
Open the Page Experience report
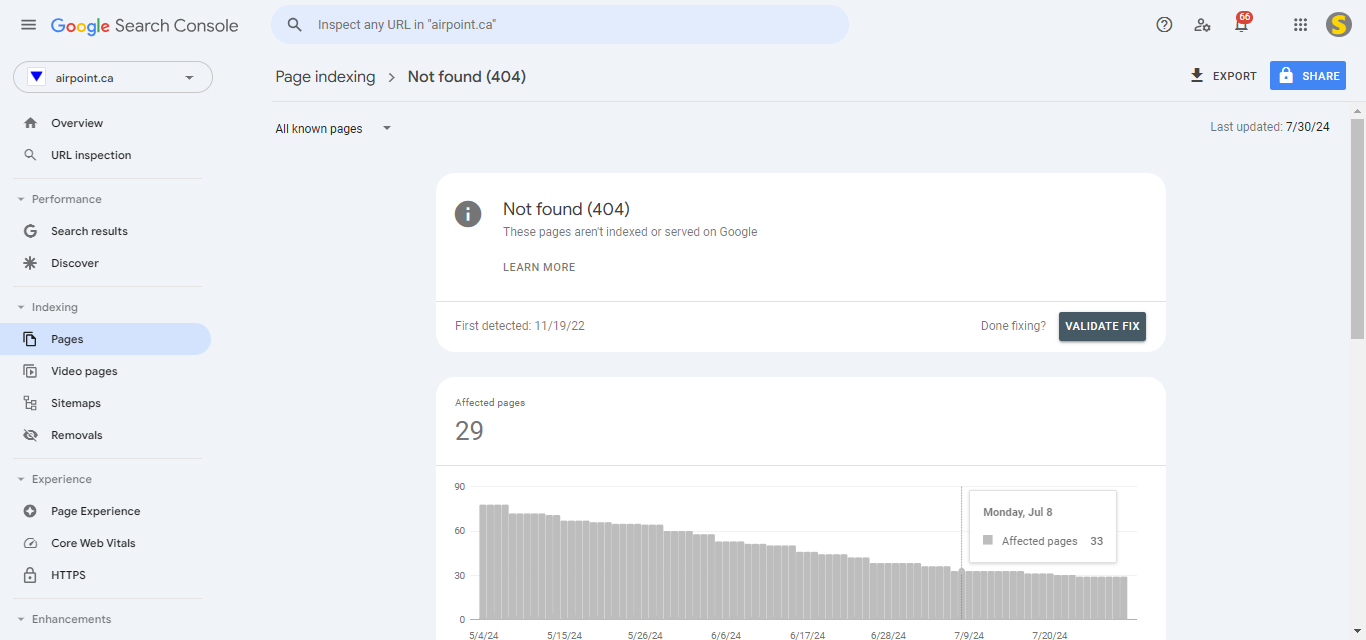106,511
